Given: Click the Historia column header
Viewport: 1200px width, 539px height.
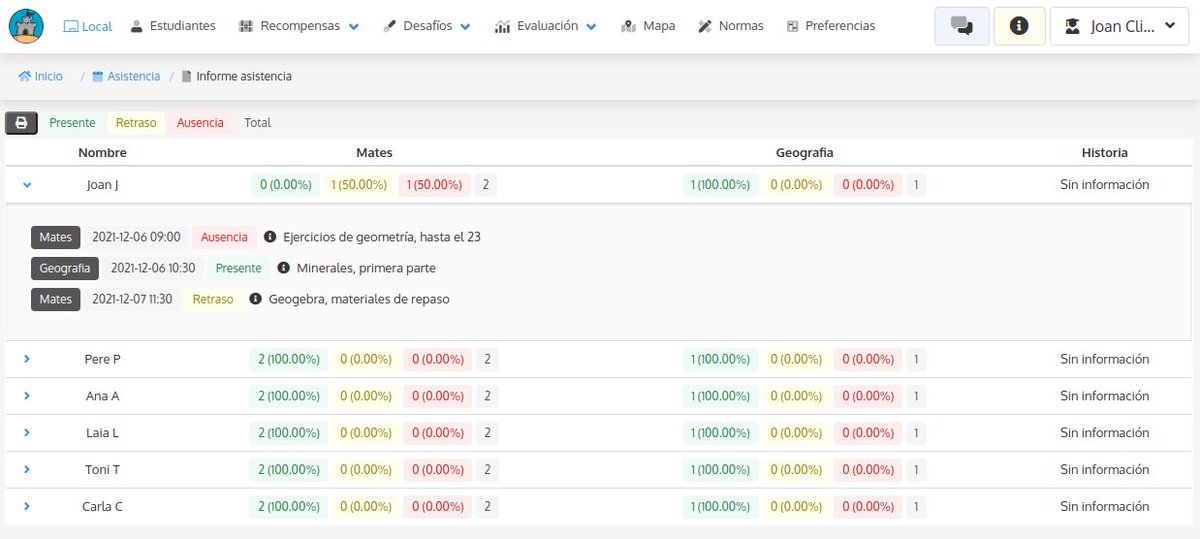Looking at the screenshot, I should (x=1105, y=153).
